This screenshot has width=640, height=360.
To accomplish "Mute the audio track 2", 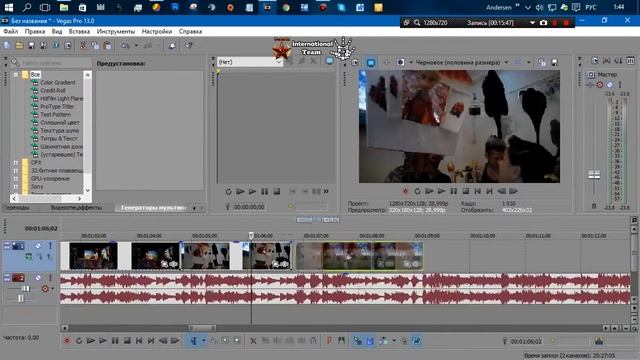I will coord(38,278).
